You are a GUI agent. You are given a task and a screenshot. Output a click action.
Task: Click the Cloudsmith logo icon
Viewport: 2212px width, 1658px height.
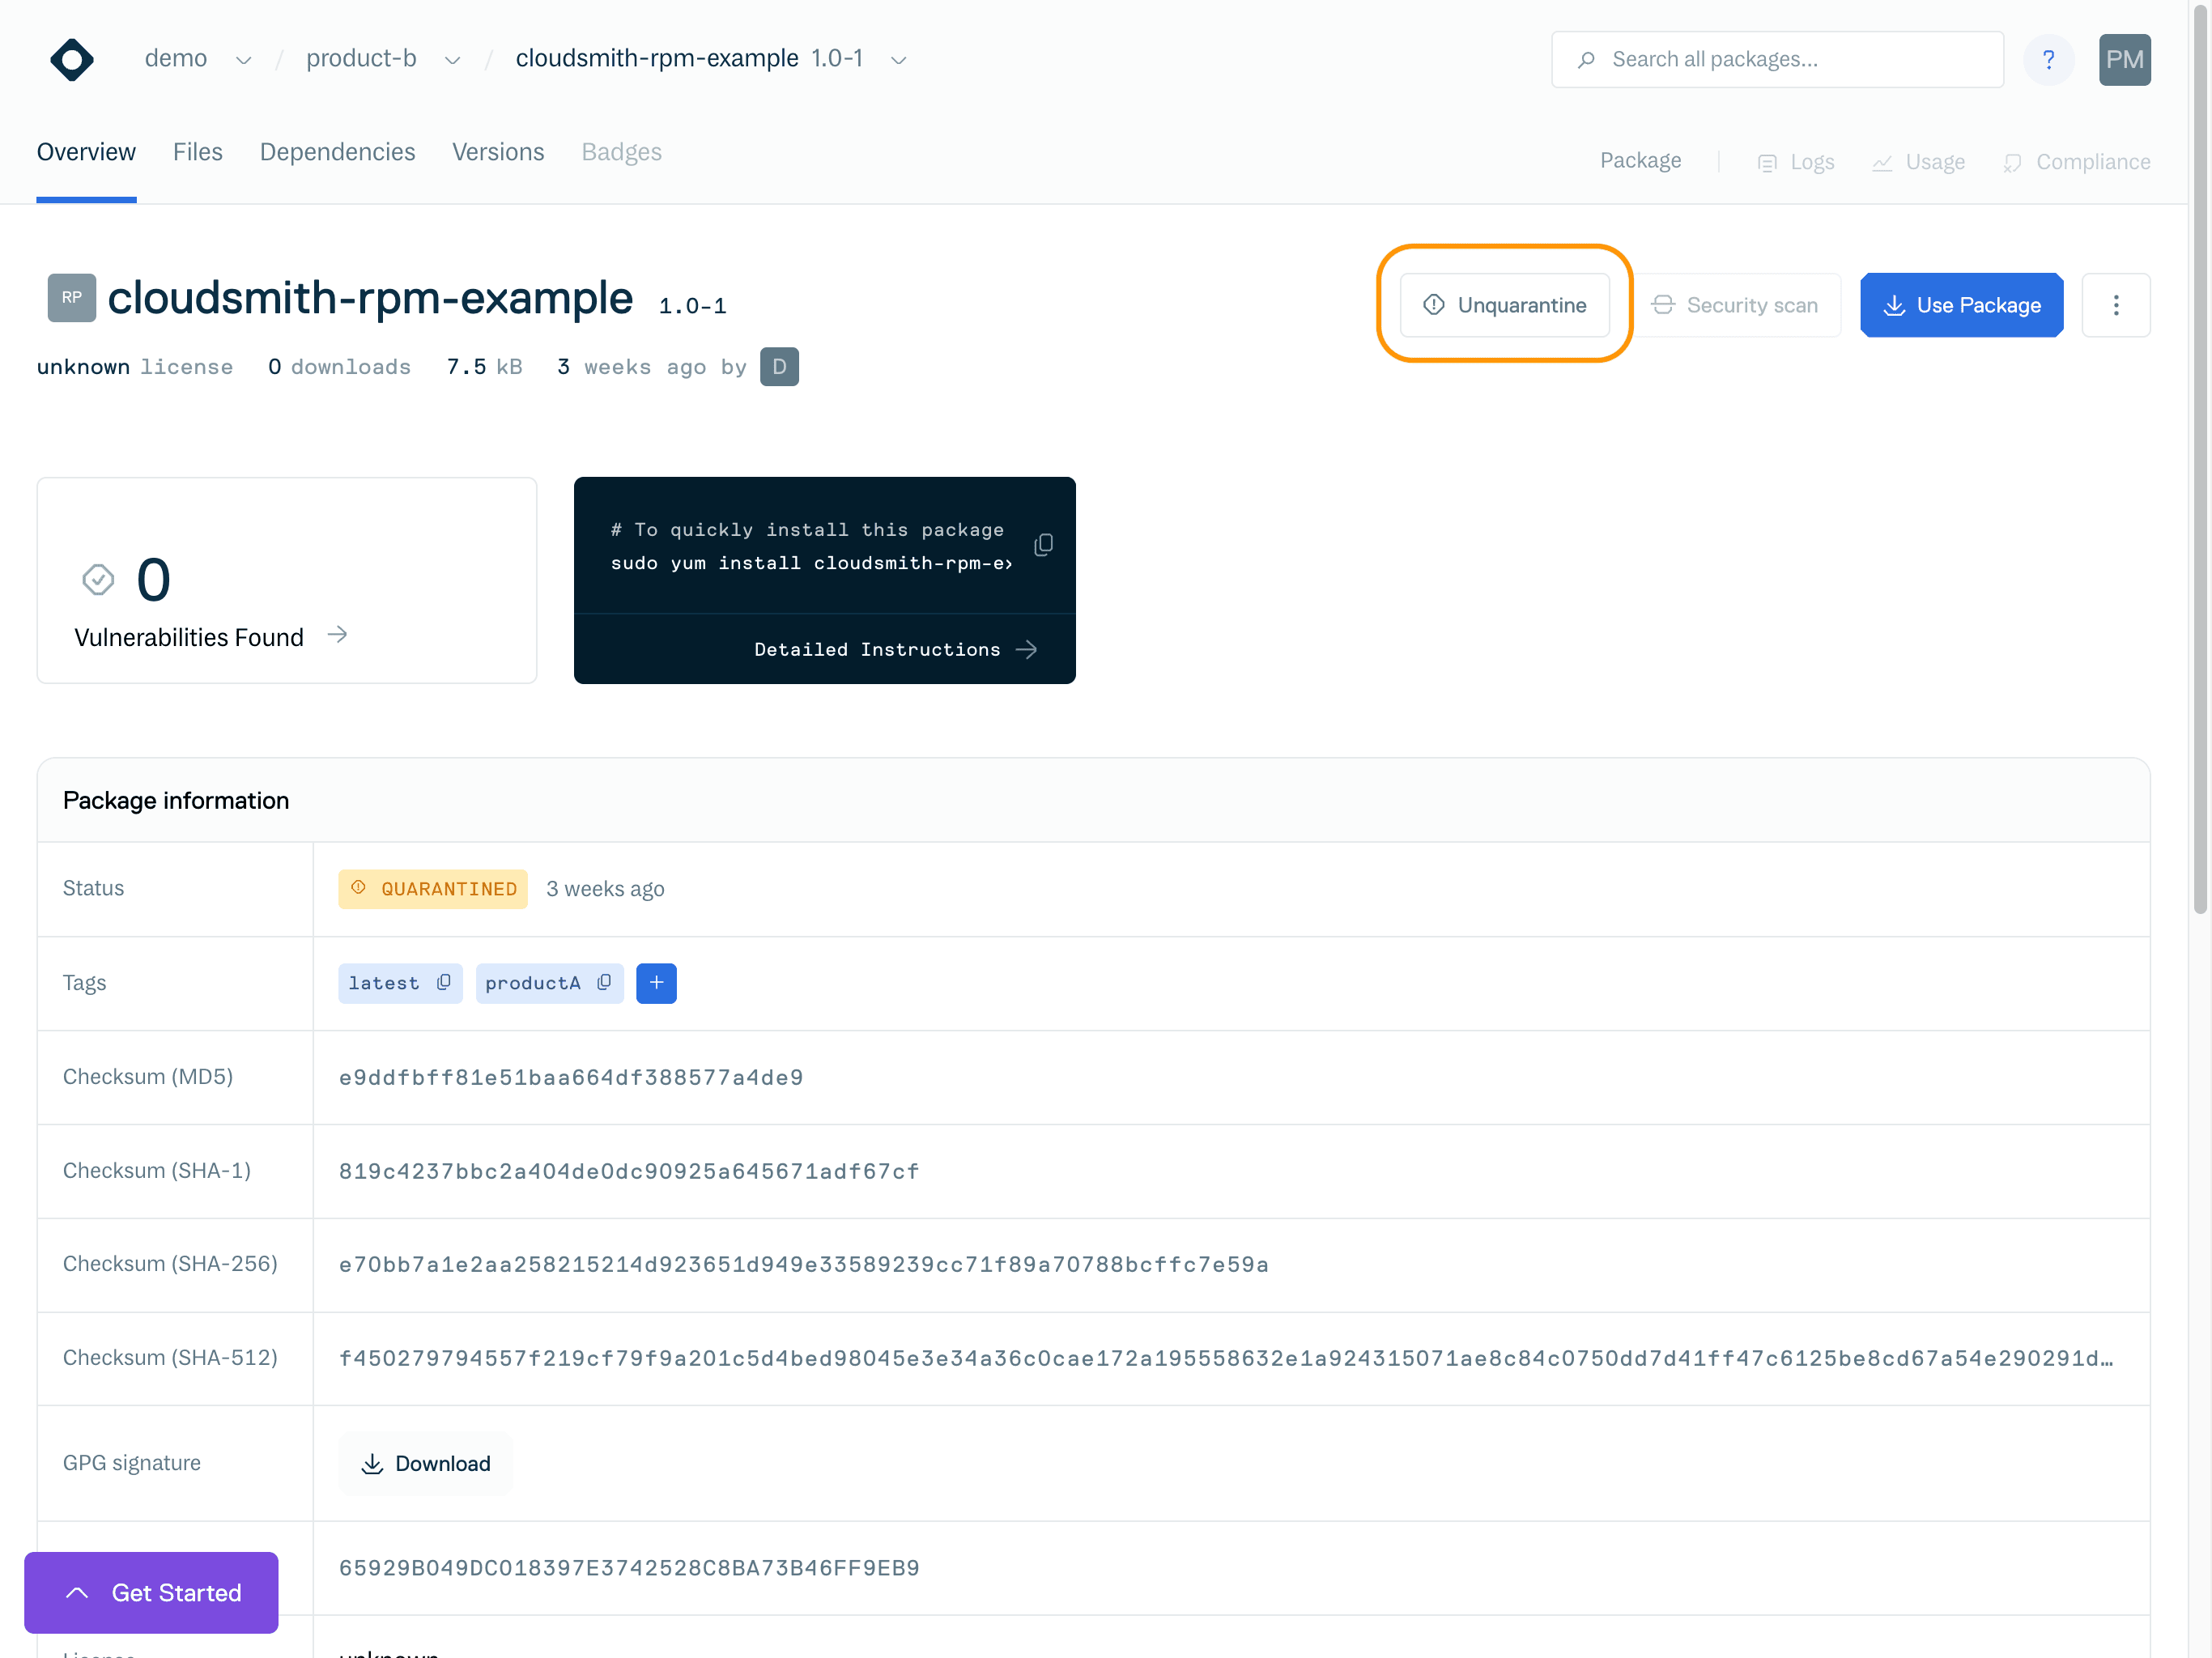pos(72,60)
